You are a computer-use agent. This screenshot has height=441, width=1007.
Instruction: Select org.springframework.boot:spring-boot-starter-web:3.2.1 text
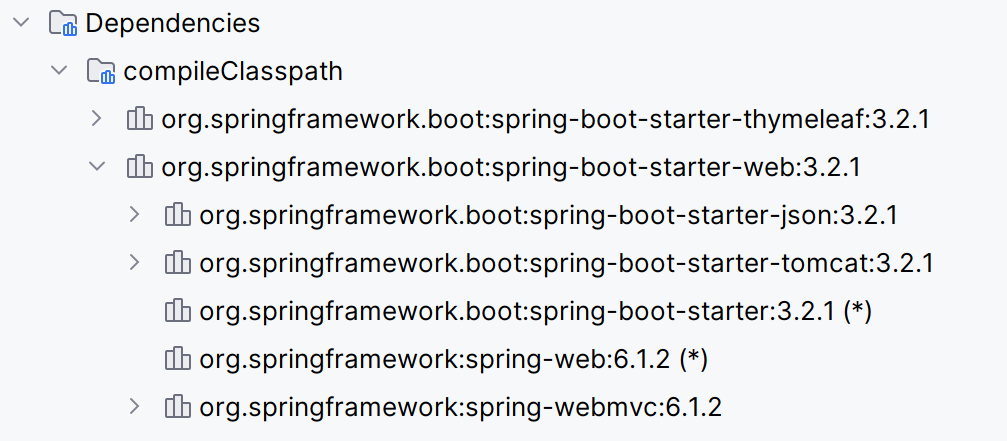tap(511, 168)
